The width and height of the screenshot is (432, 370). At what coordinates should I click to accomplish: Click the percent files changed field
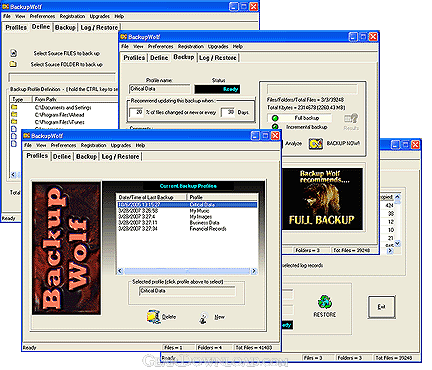[137, 112]
